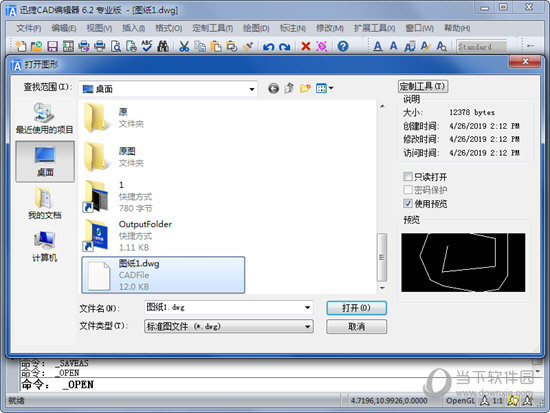The width and height of the screenshot is (550, 413).
Task: Select the 图纸1.dwg file
Action: tap(163, 275)
